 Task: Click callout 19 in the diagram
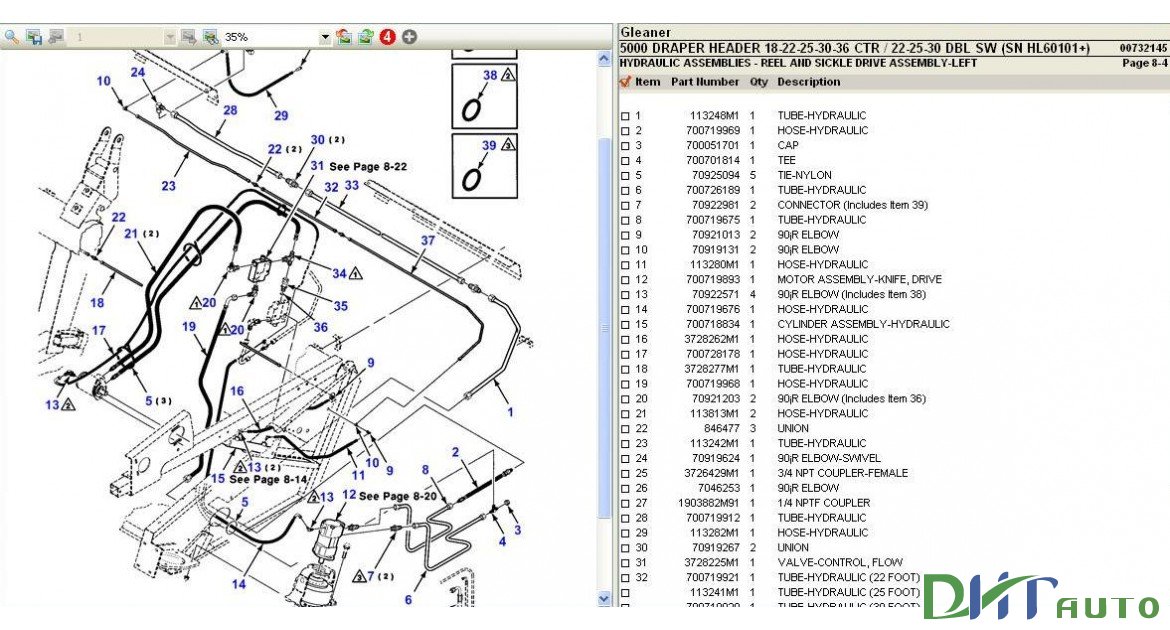(189, 326)
